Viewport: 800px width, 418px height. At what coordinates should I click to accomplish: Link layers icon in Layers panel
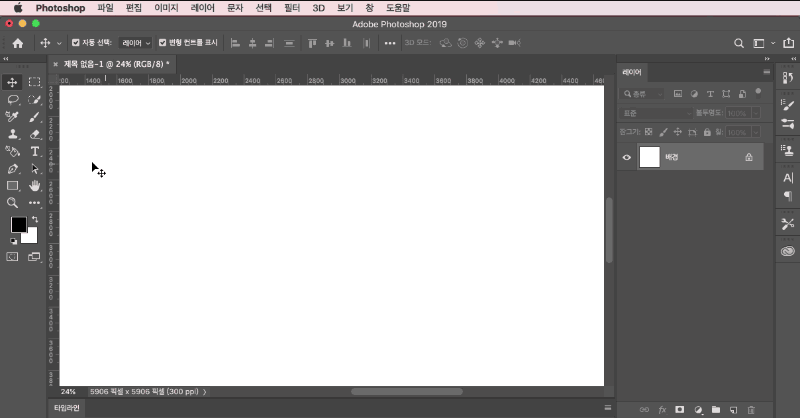point(644,410)
